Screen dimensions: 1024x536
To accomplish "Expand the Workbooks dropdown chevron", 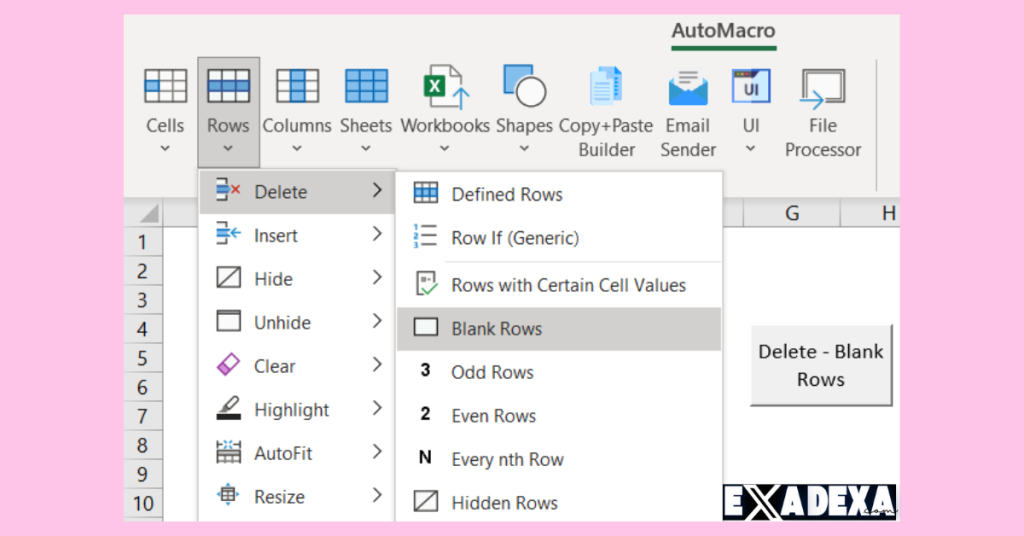I will point(445,149).
